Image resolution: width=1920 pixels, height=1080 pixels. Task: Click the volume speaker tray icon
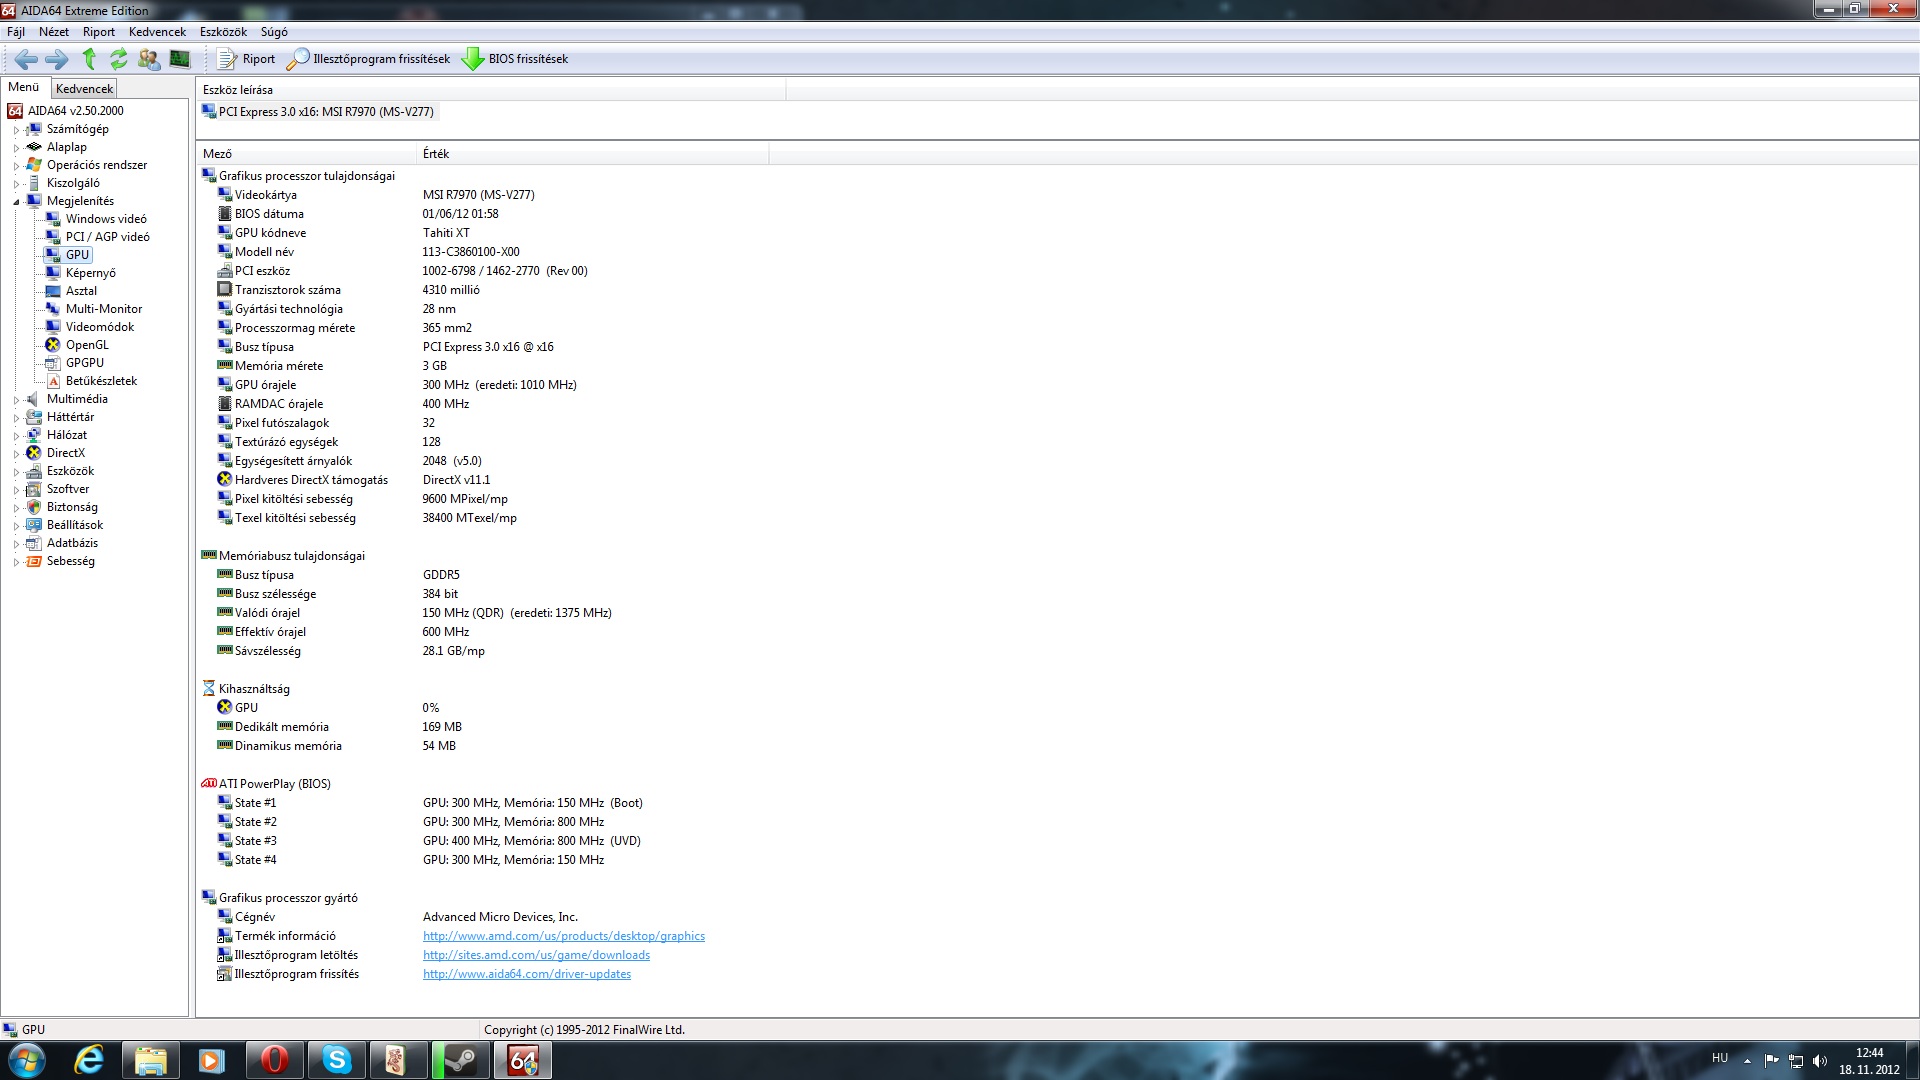pos(1820,1061)
